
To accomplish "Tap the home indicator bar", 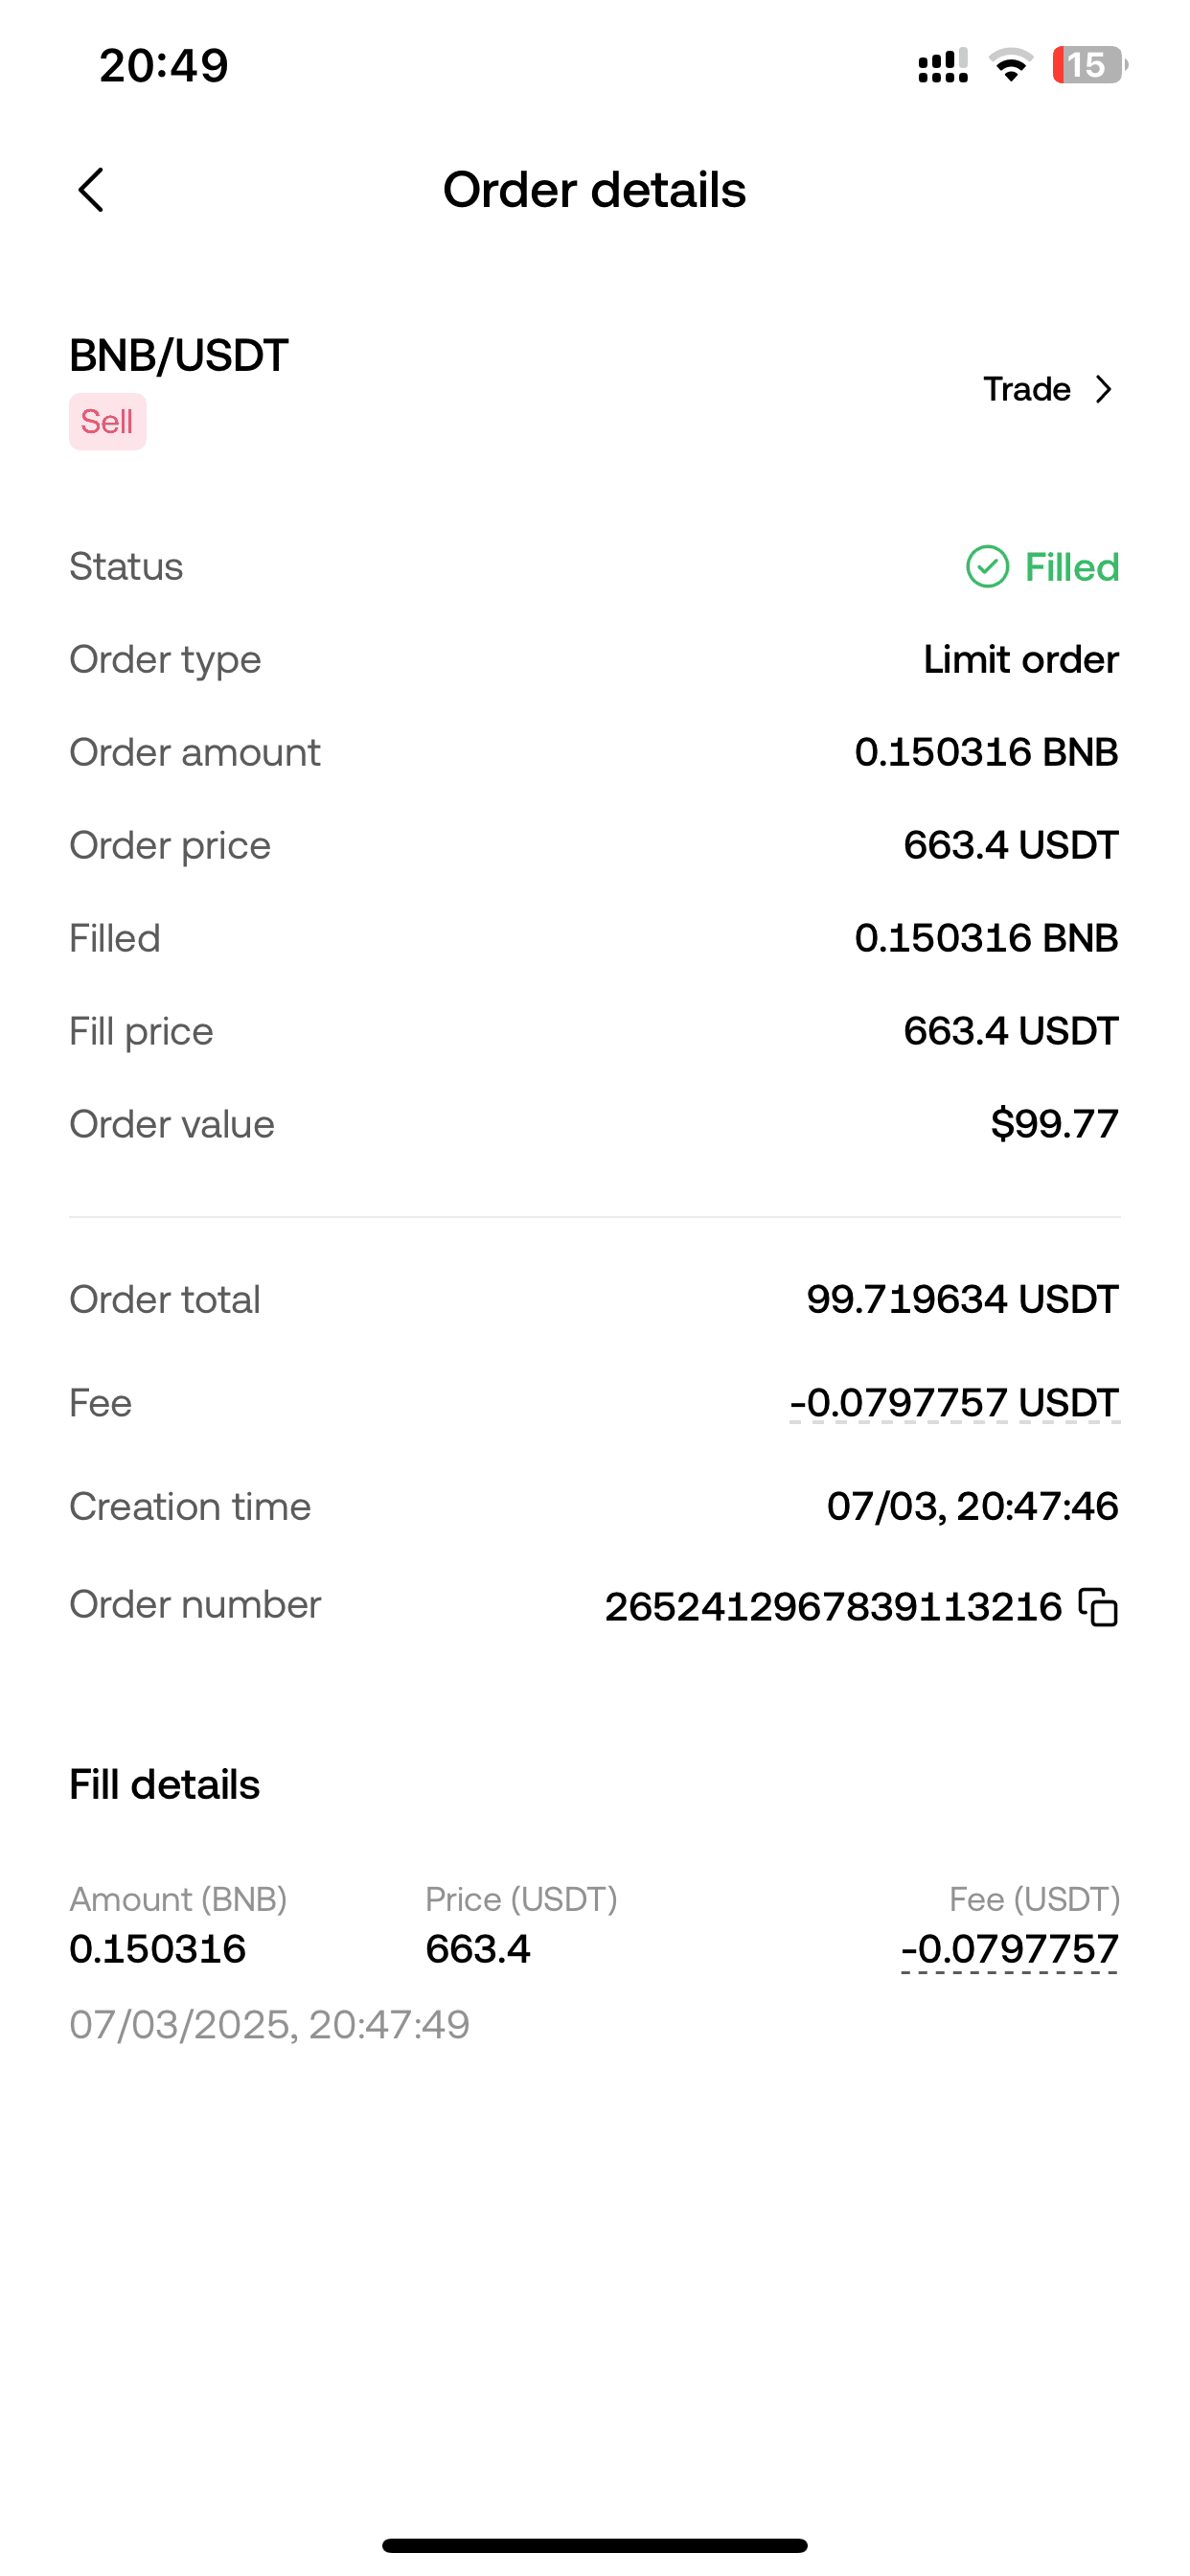I will pyautogui.click(x=594, y=2545).
